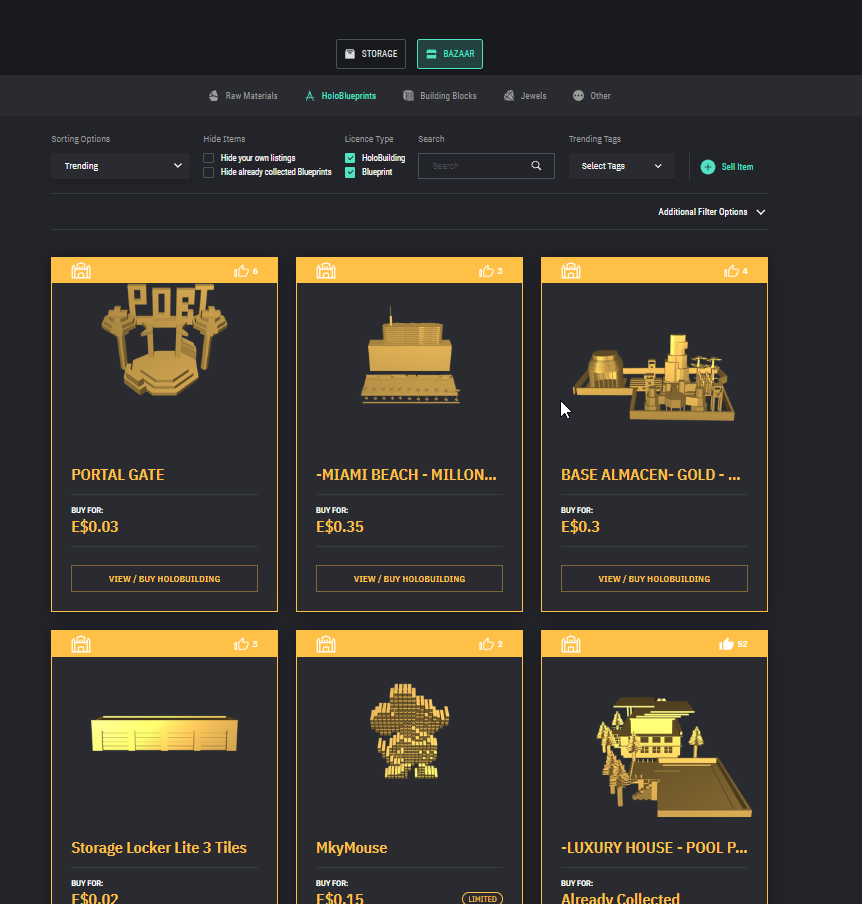862x904 pixels.
Task: Click HoloBuilding icon on Storage Locker card
Action: click(81, 644)
